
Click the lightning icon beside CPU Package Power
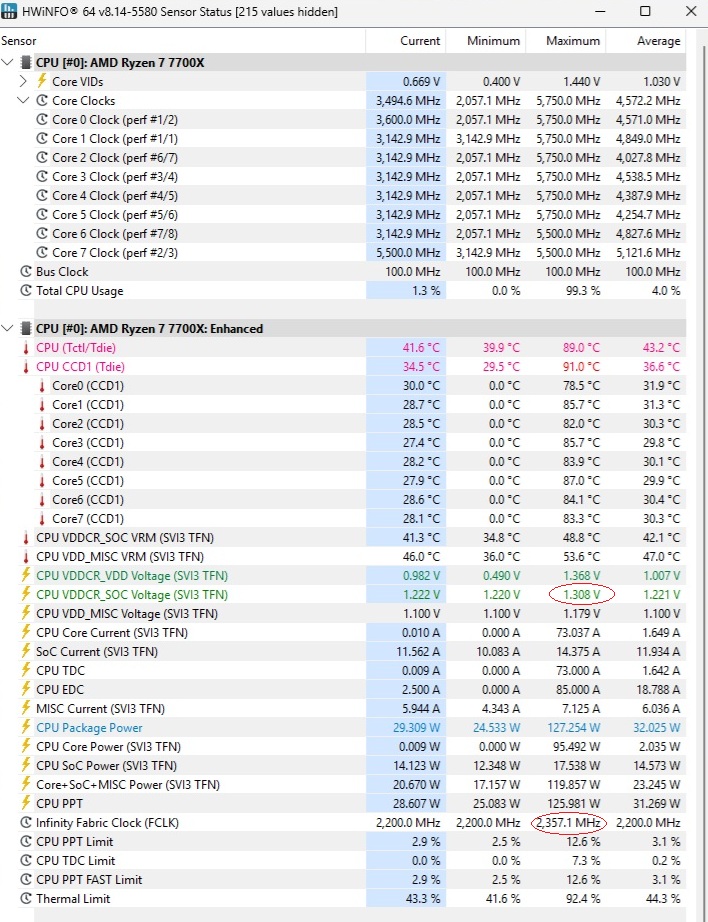pos(26,728)
